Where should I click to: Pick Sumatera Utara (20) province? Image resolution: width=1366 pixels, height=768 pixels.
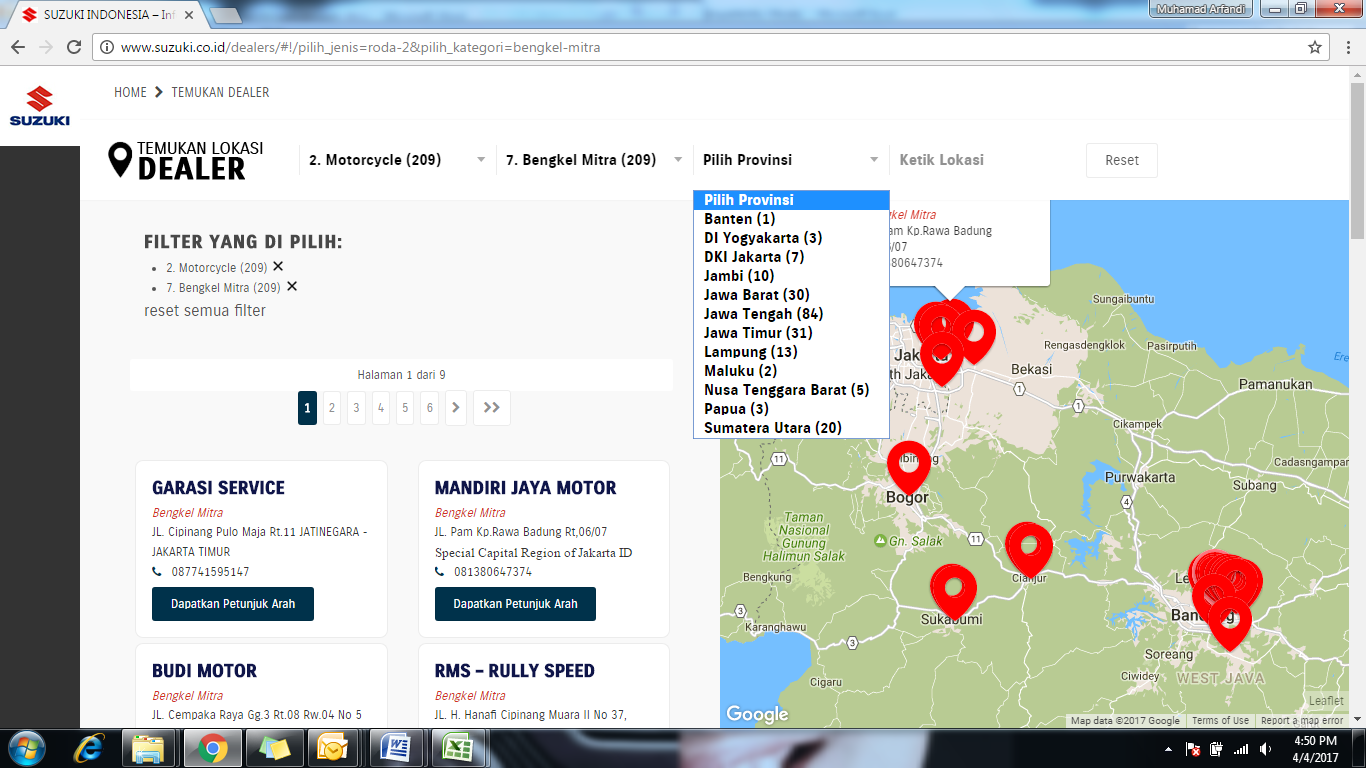[x=772, y=428]
